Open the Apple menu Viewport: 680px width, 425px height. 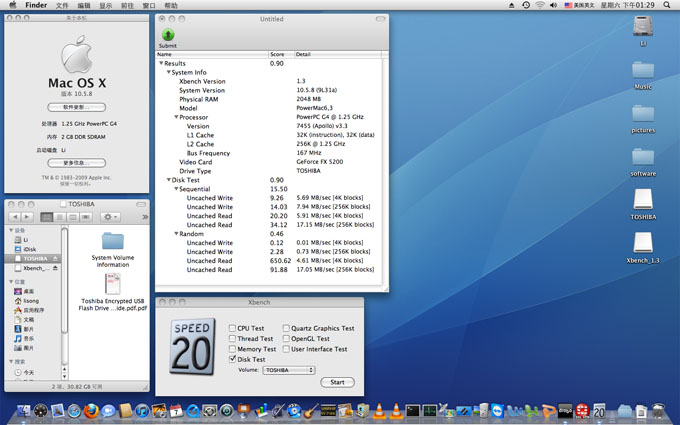(x=13, y=5)
